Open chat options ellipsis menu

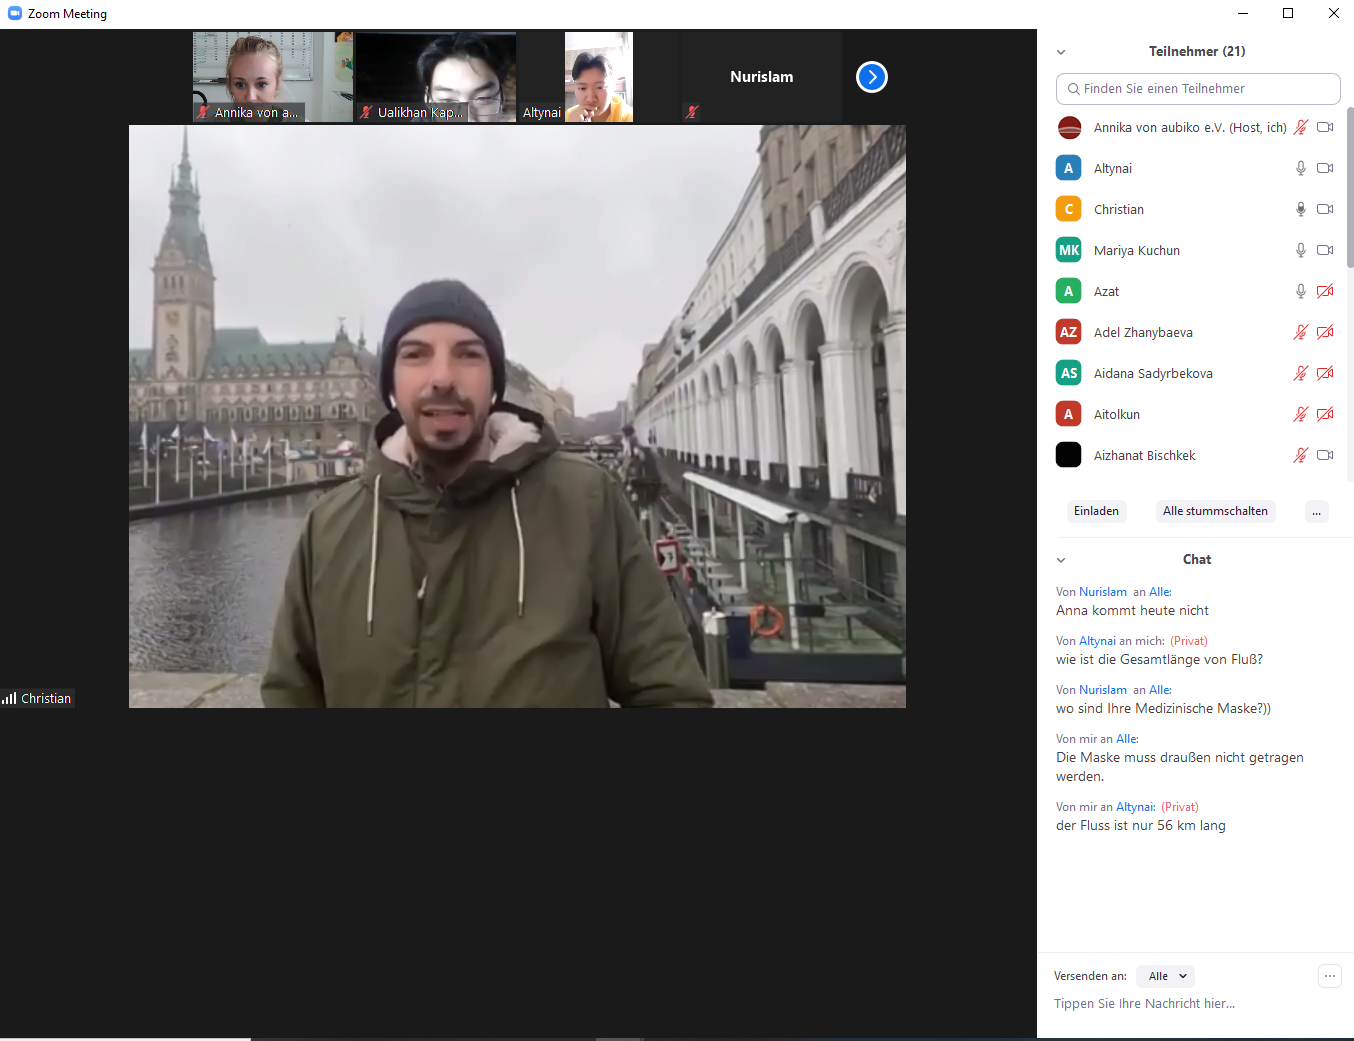click(x=1329, y=976)
